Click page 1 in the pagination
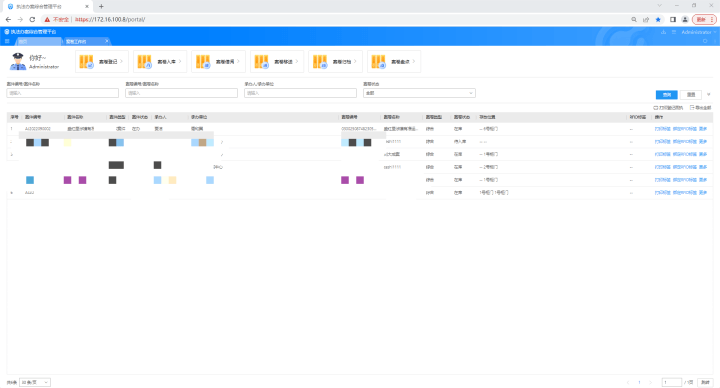This screenshot has height=388, width=720. pos(639,382)
